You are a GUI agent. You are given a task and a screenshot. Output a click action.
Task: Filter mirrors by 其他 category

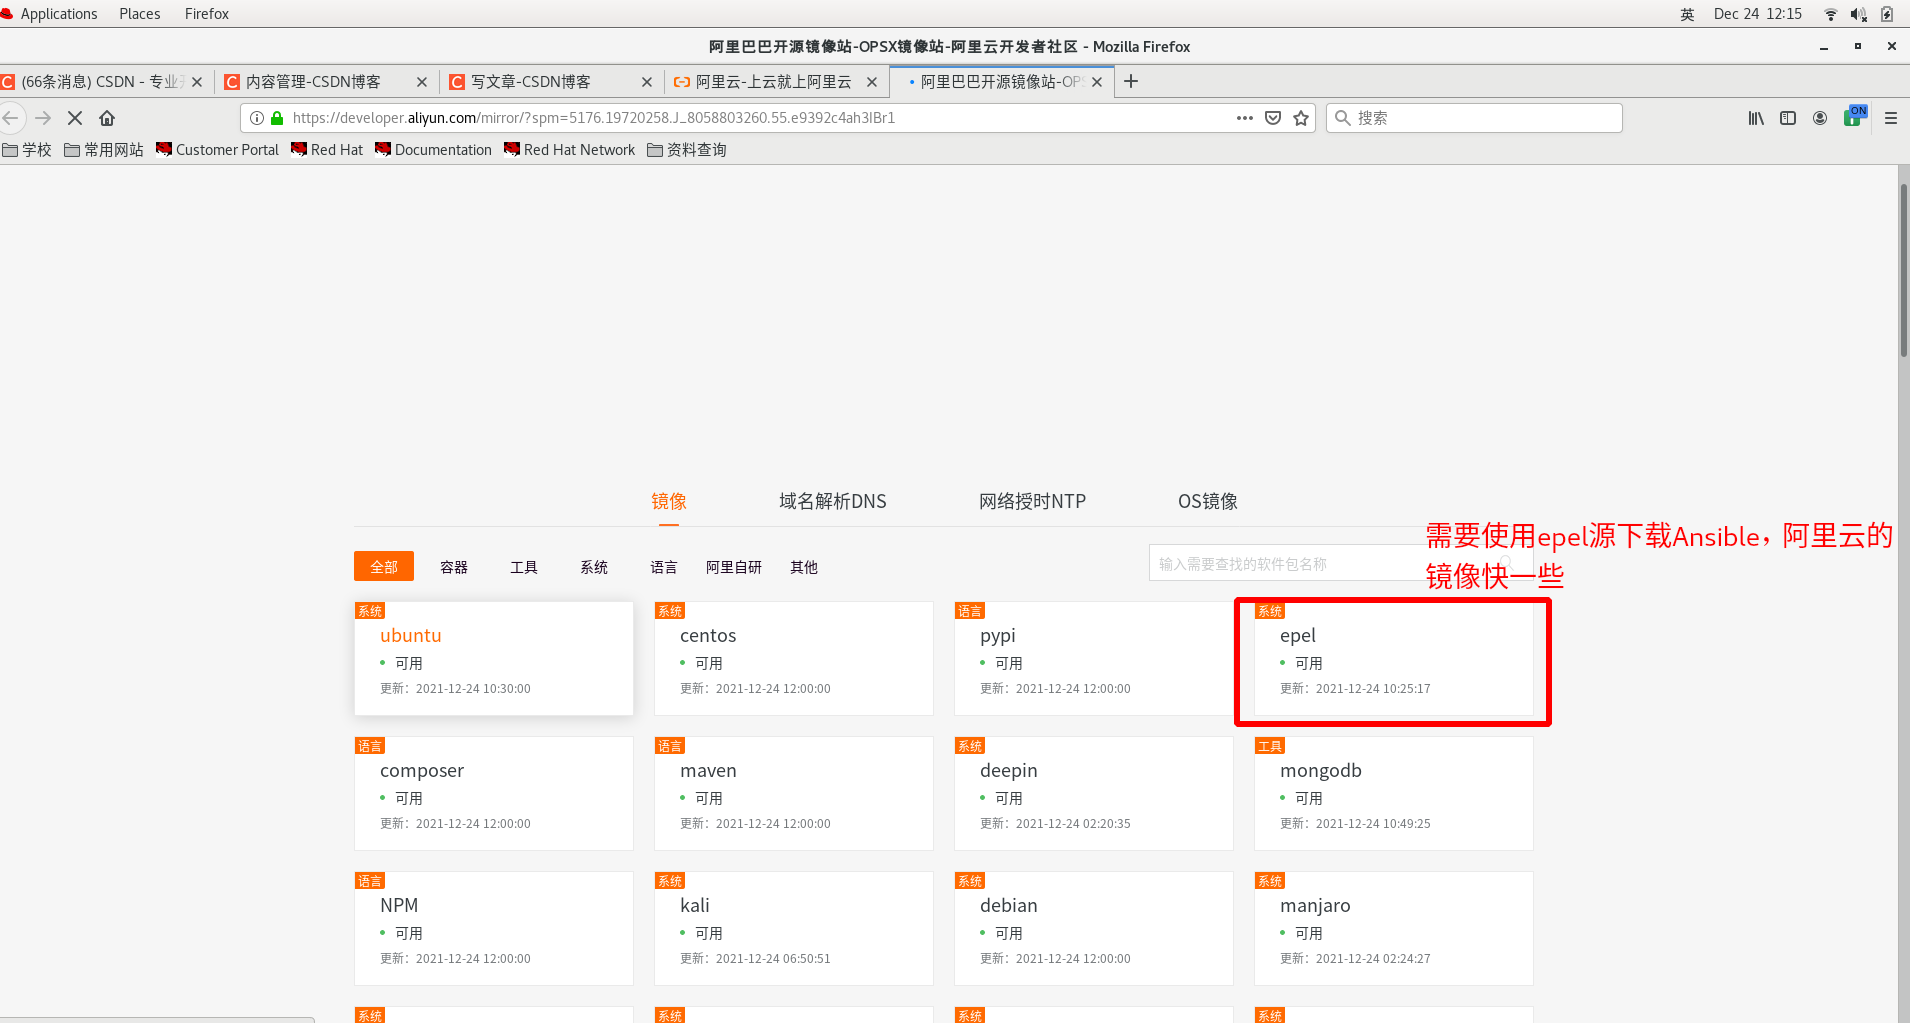click(804, 567)
